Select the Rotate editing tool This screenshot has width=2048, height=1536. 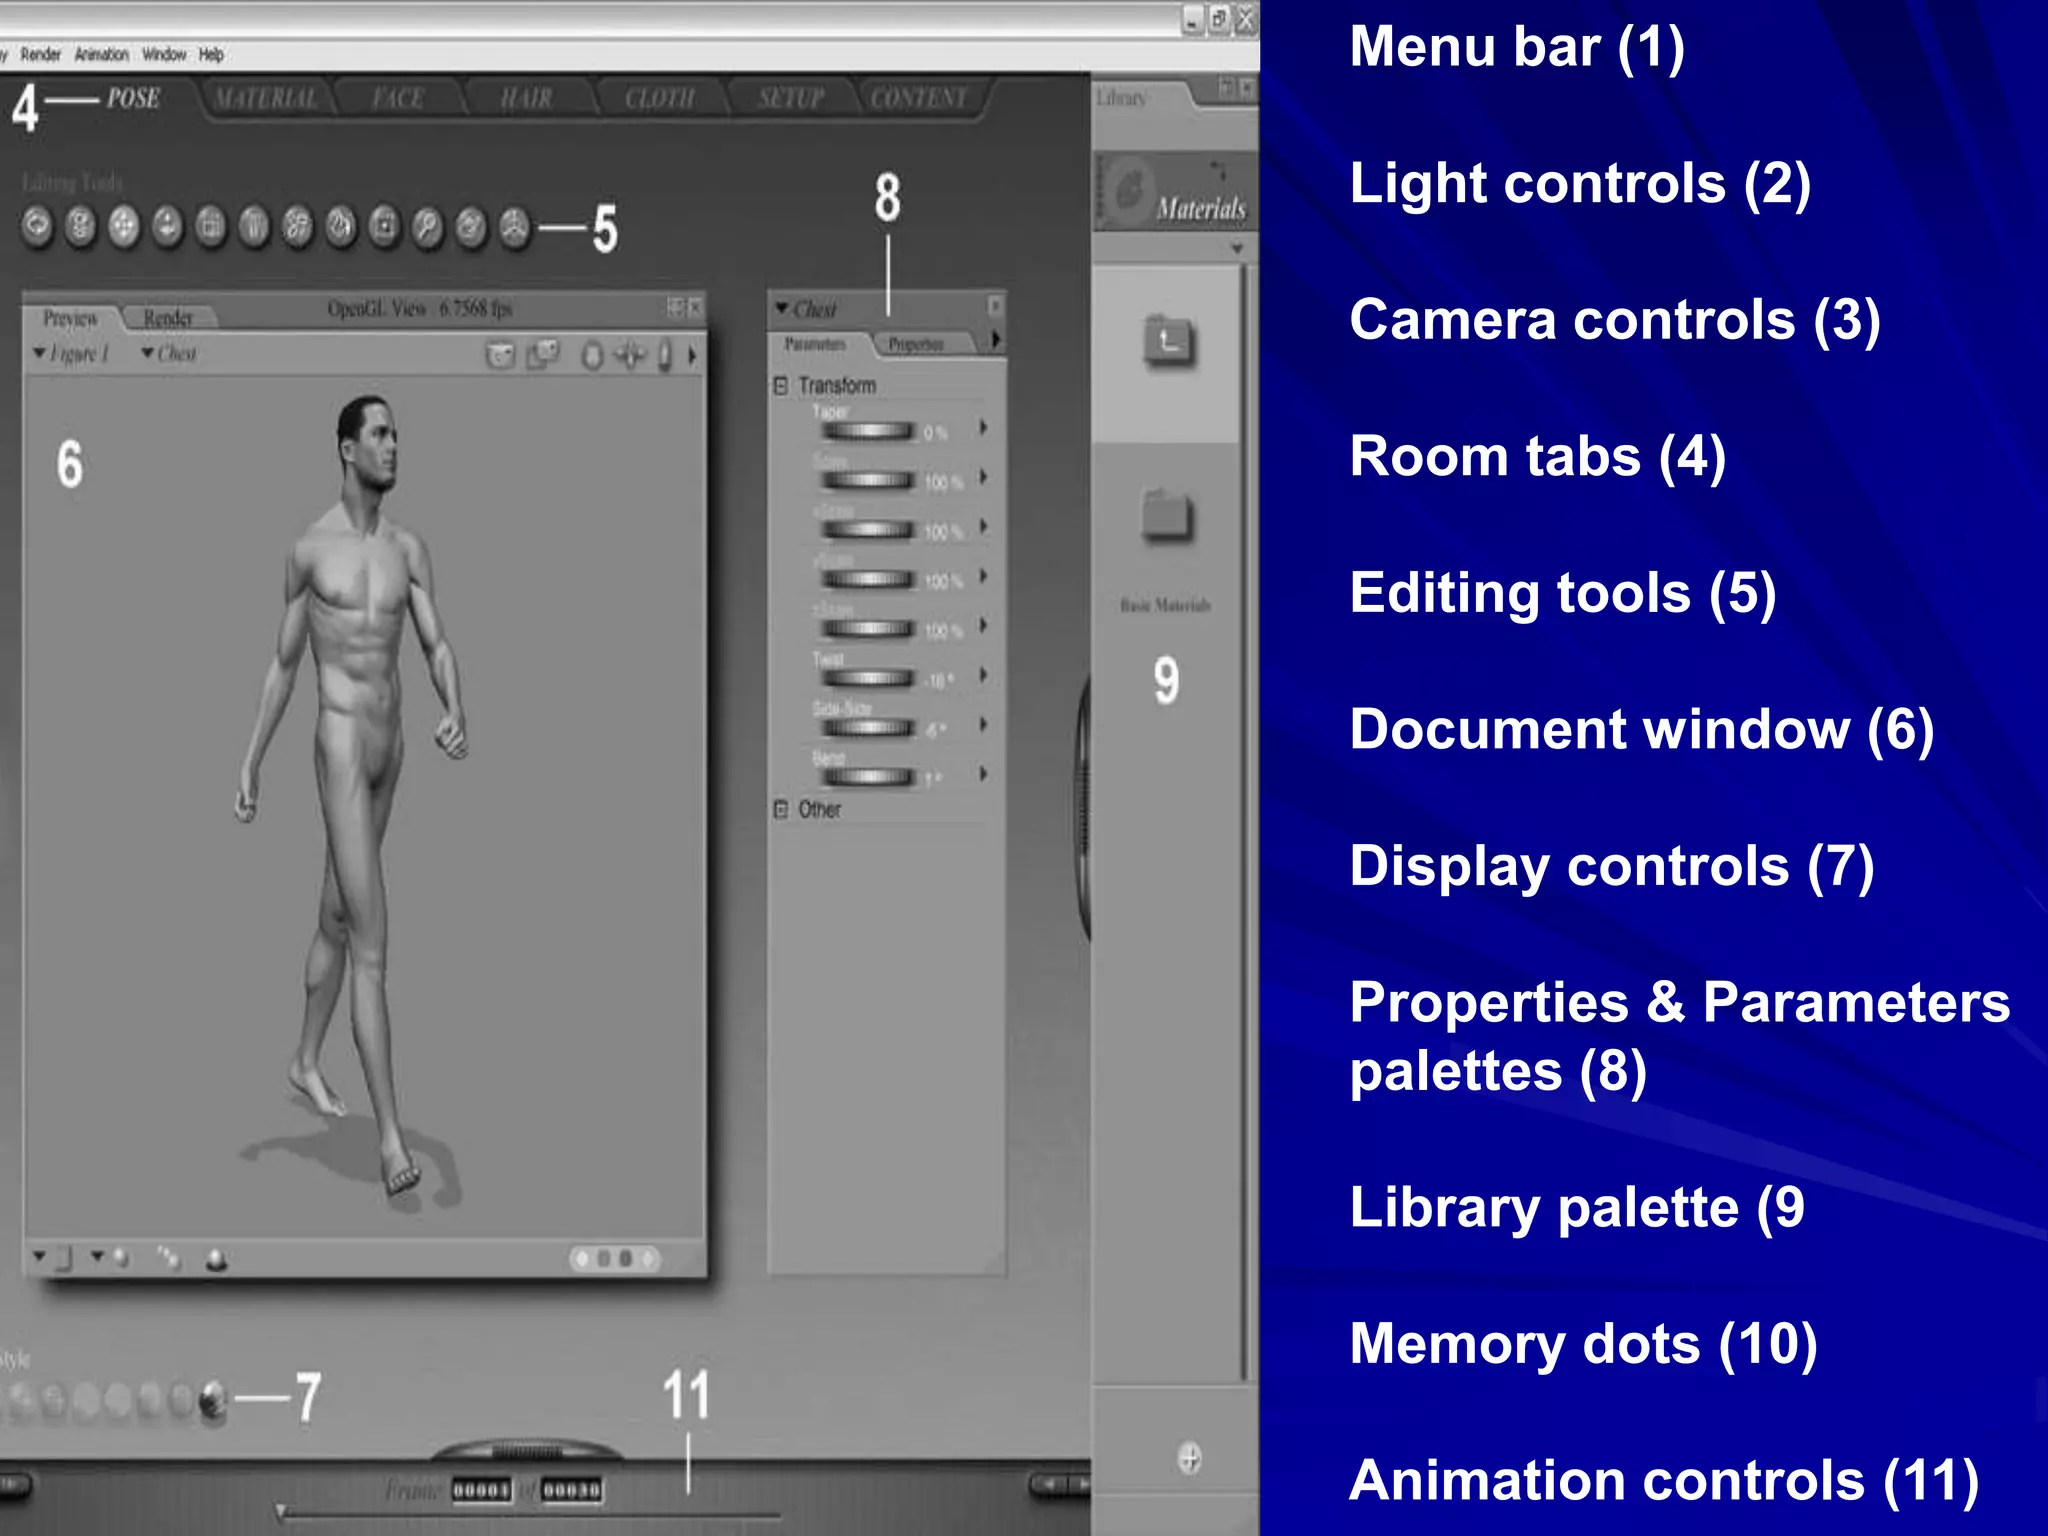point(37,227)
